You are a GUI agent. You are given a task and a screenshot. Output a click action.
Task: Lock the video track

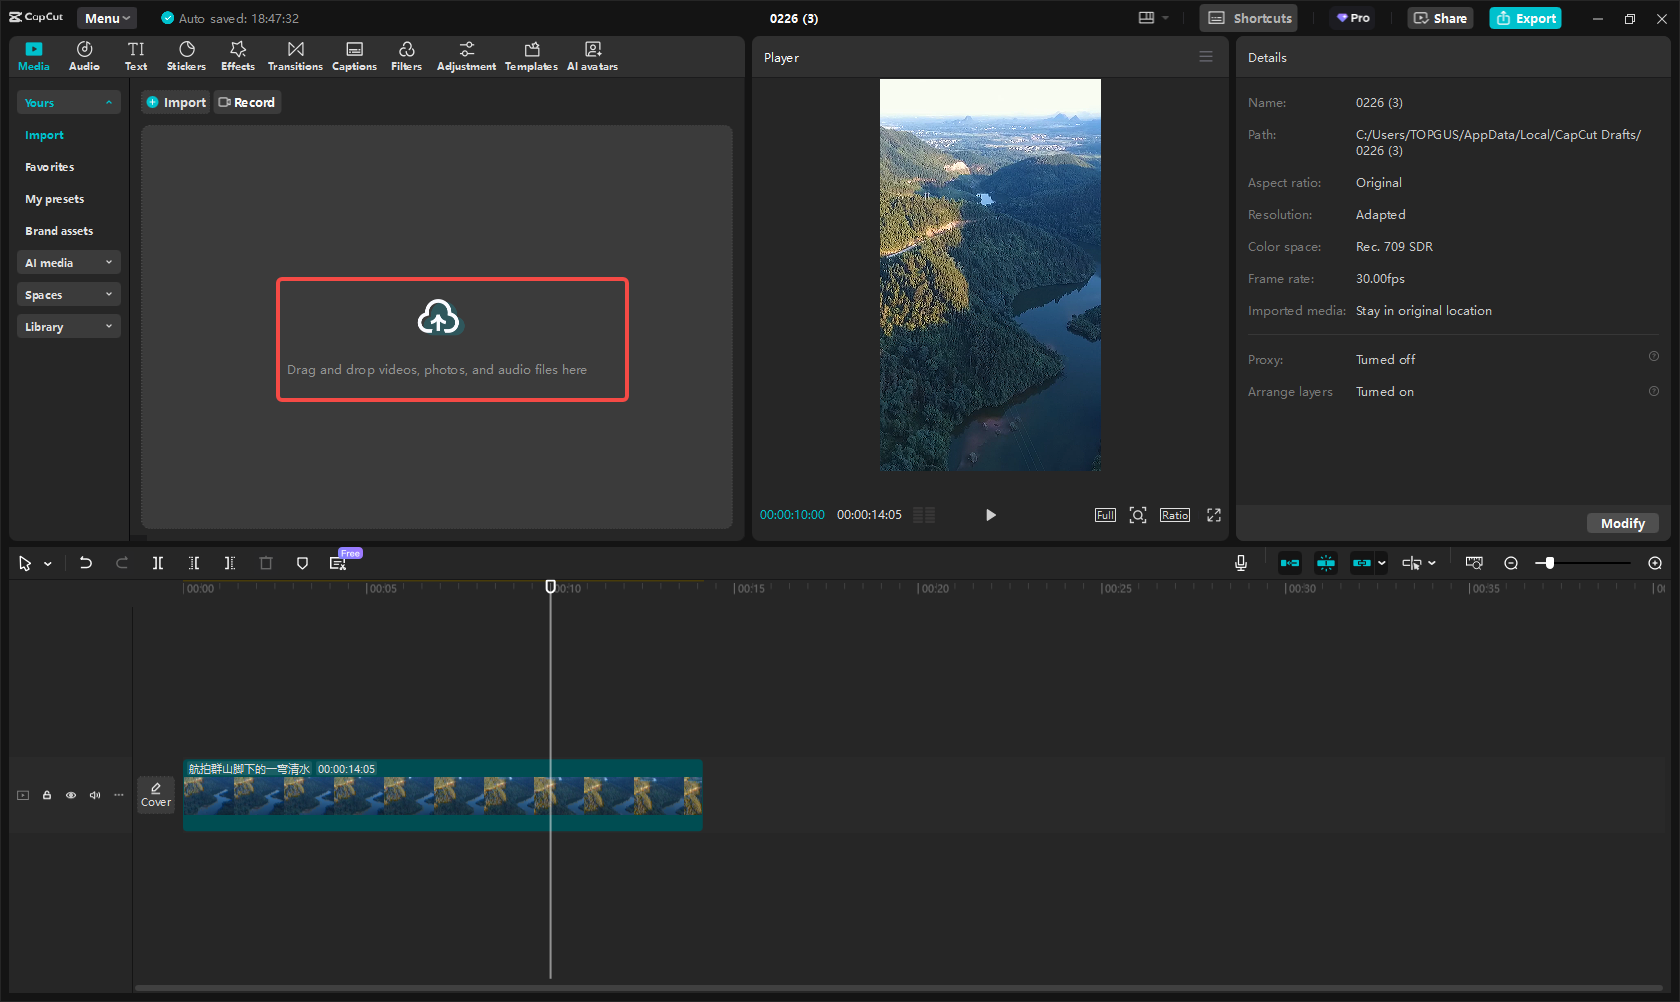[x=46, y=795]
